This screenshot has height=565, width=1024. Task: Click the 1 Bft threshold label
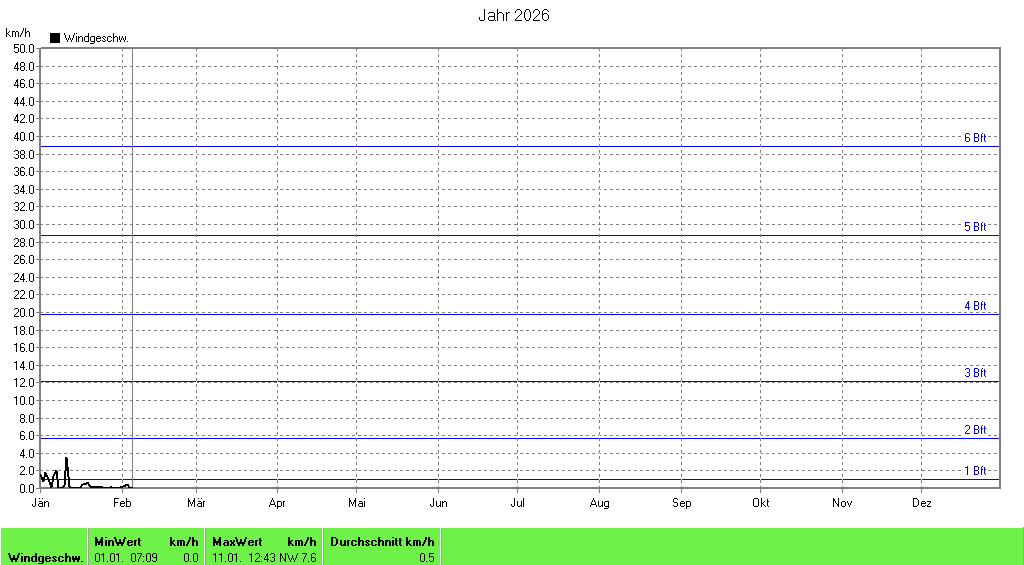(x=975, y=471)
